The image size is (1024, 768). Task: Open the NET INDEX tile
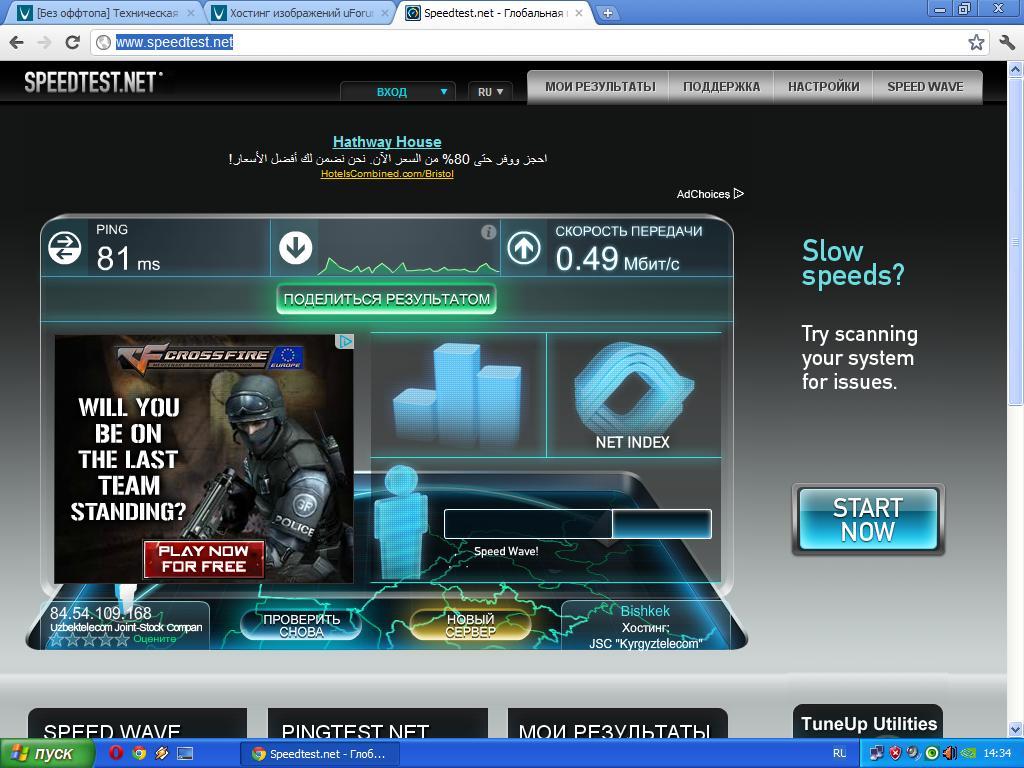[x=633, y=394]
